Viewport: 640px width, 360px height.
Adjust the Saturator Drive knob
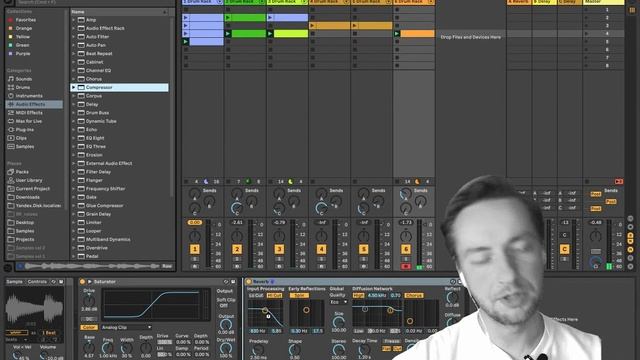[89, 301]
